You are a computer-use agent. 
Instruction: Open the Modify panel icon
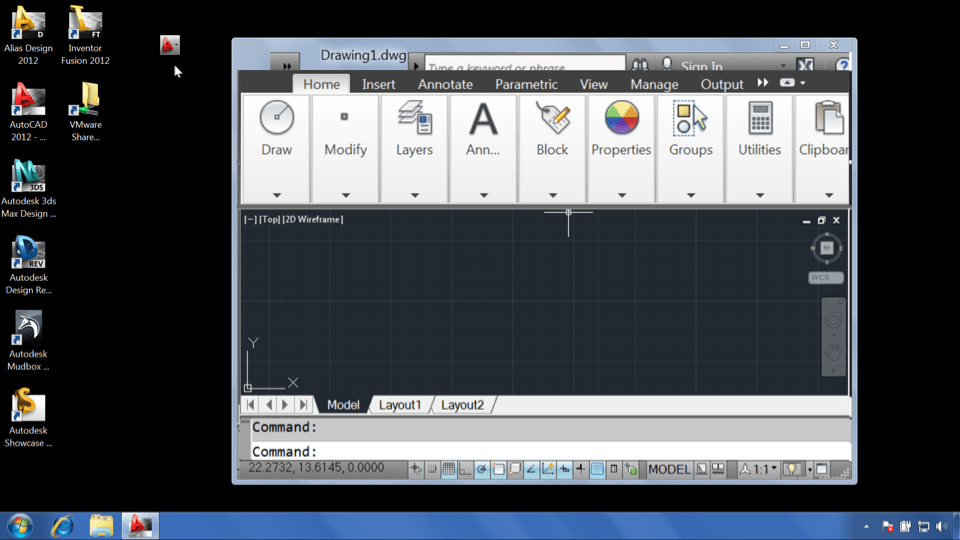click(x=345, y=117)
